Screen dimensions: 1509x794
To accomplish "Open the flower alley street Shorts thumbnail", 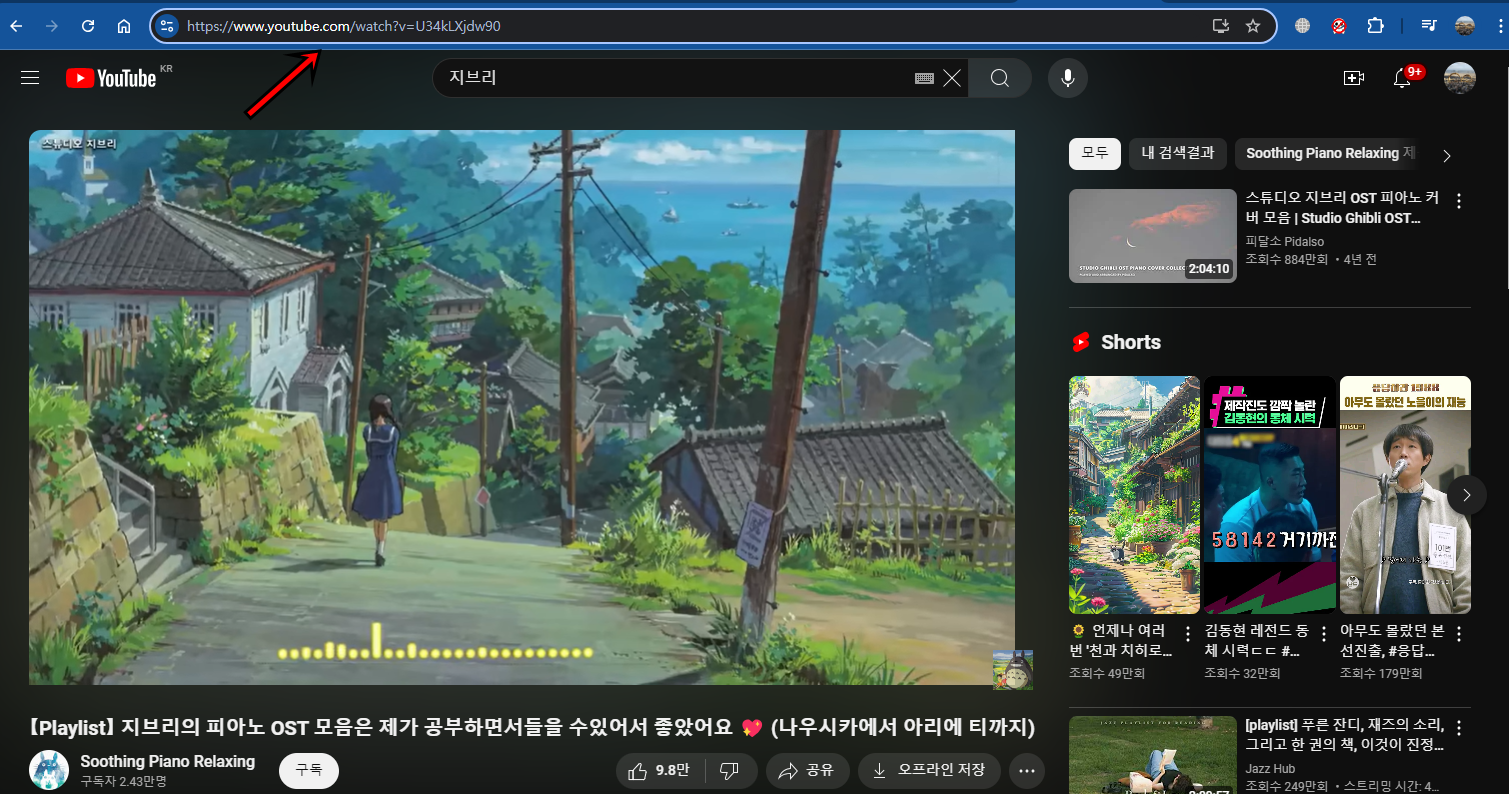I will tap(1134, 495).
